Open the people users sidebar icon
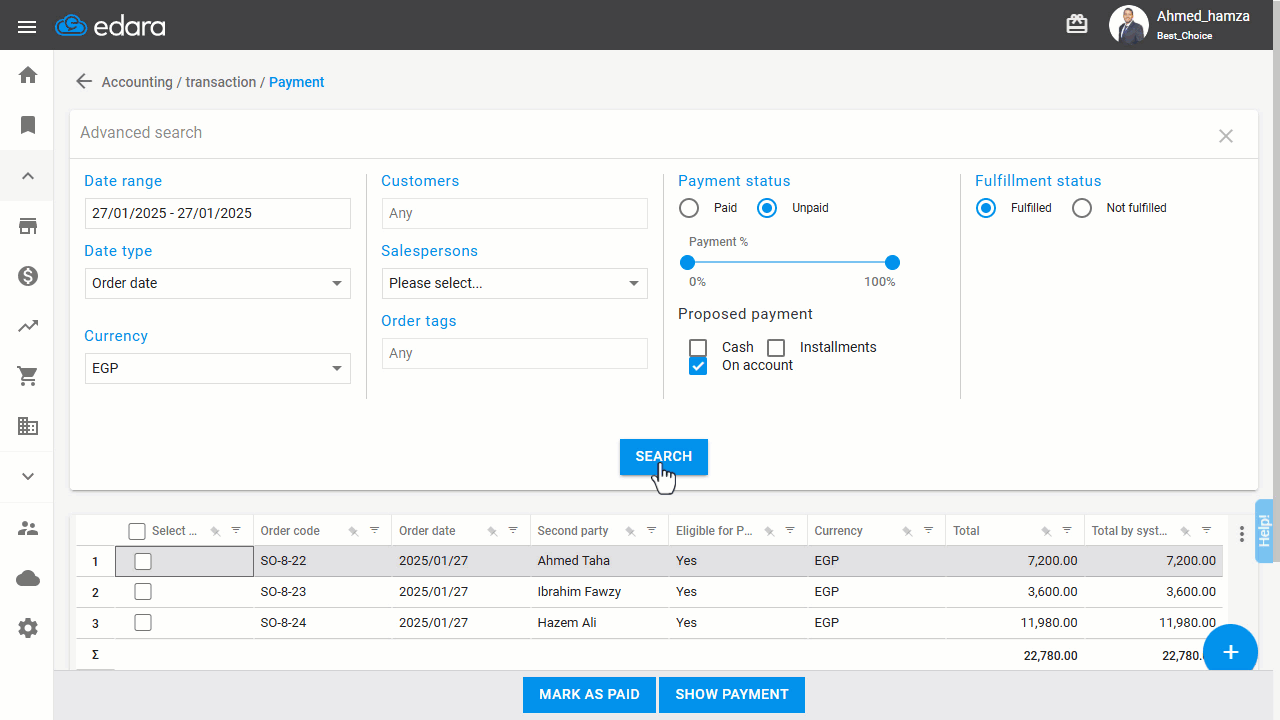The width and height of the screenshot is (1280, 720). click(x=28, y=528)
